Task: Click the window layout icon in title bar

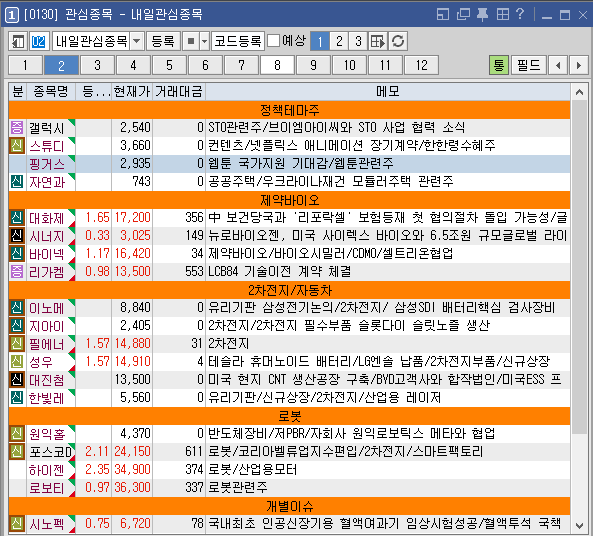Action: pos(443,14)
